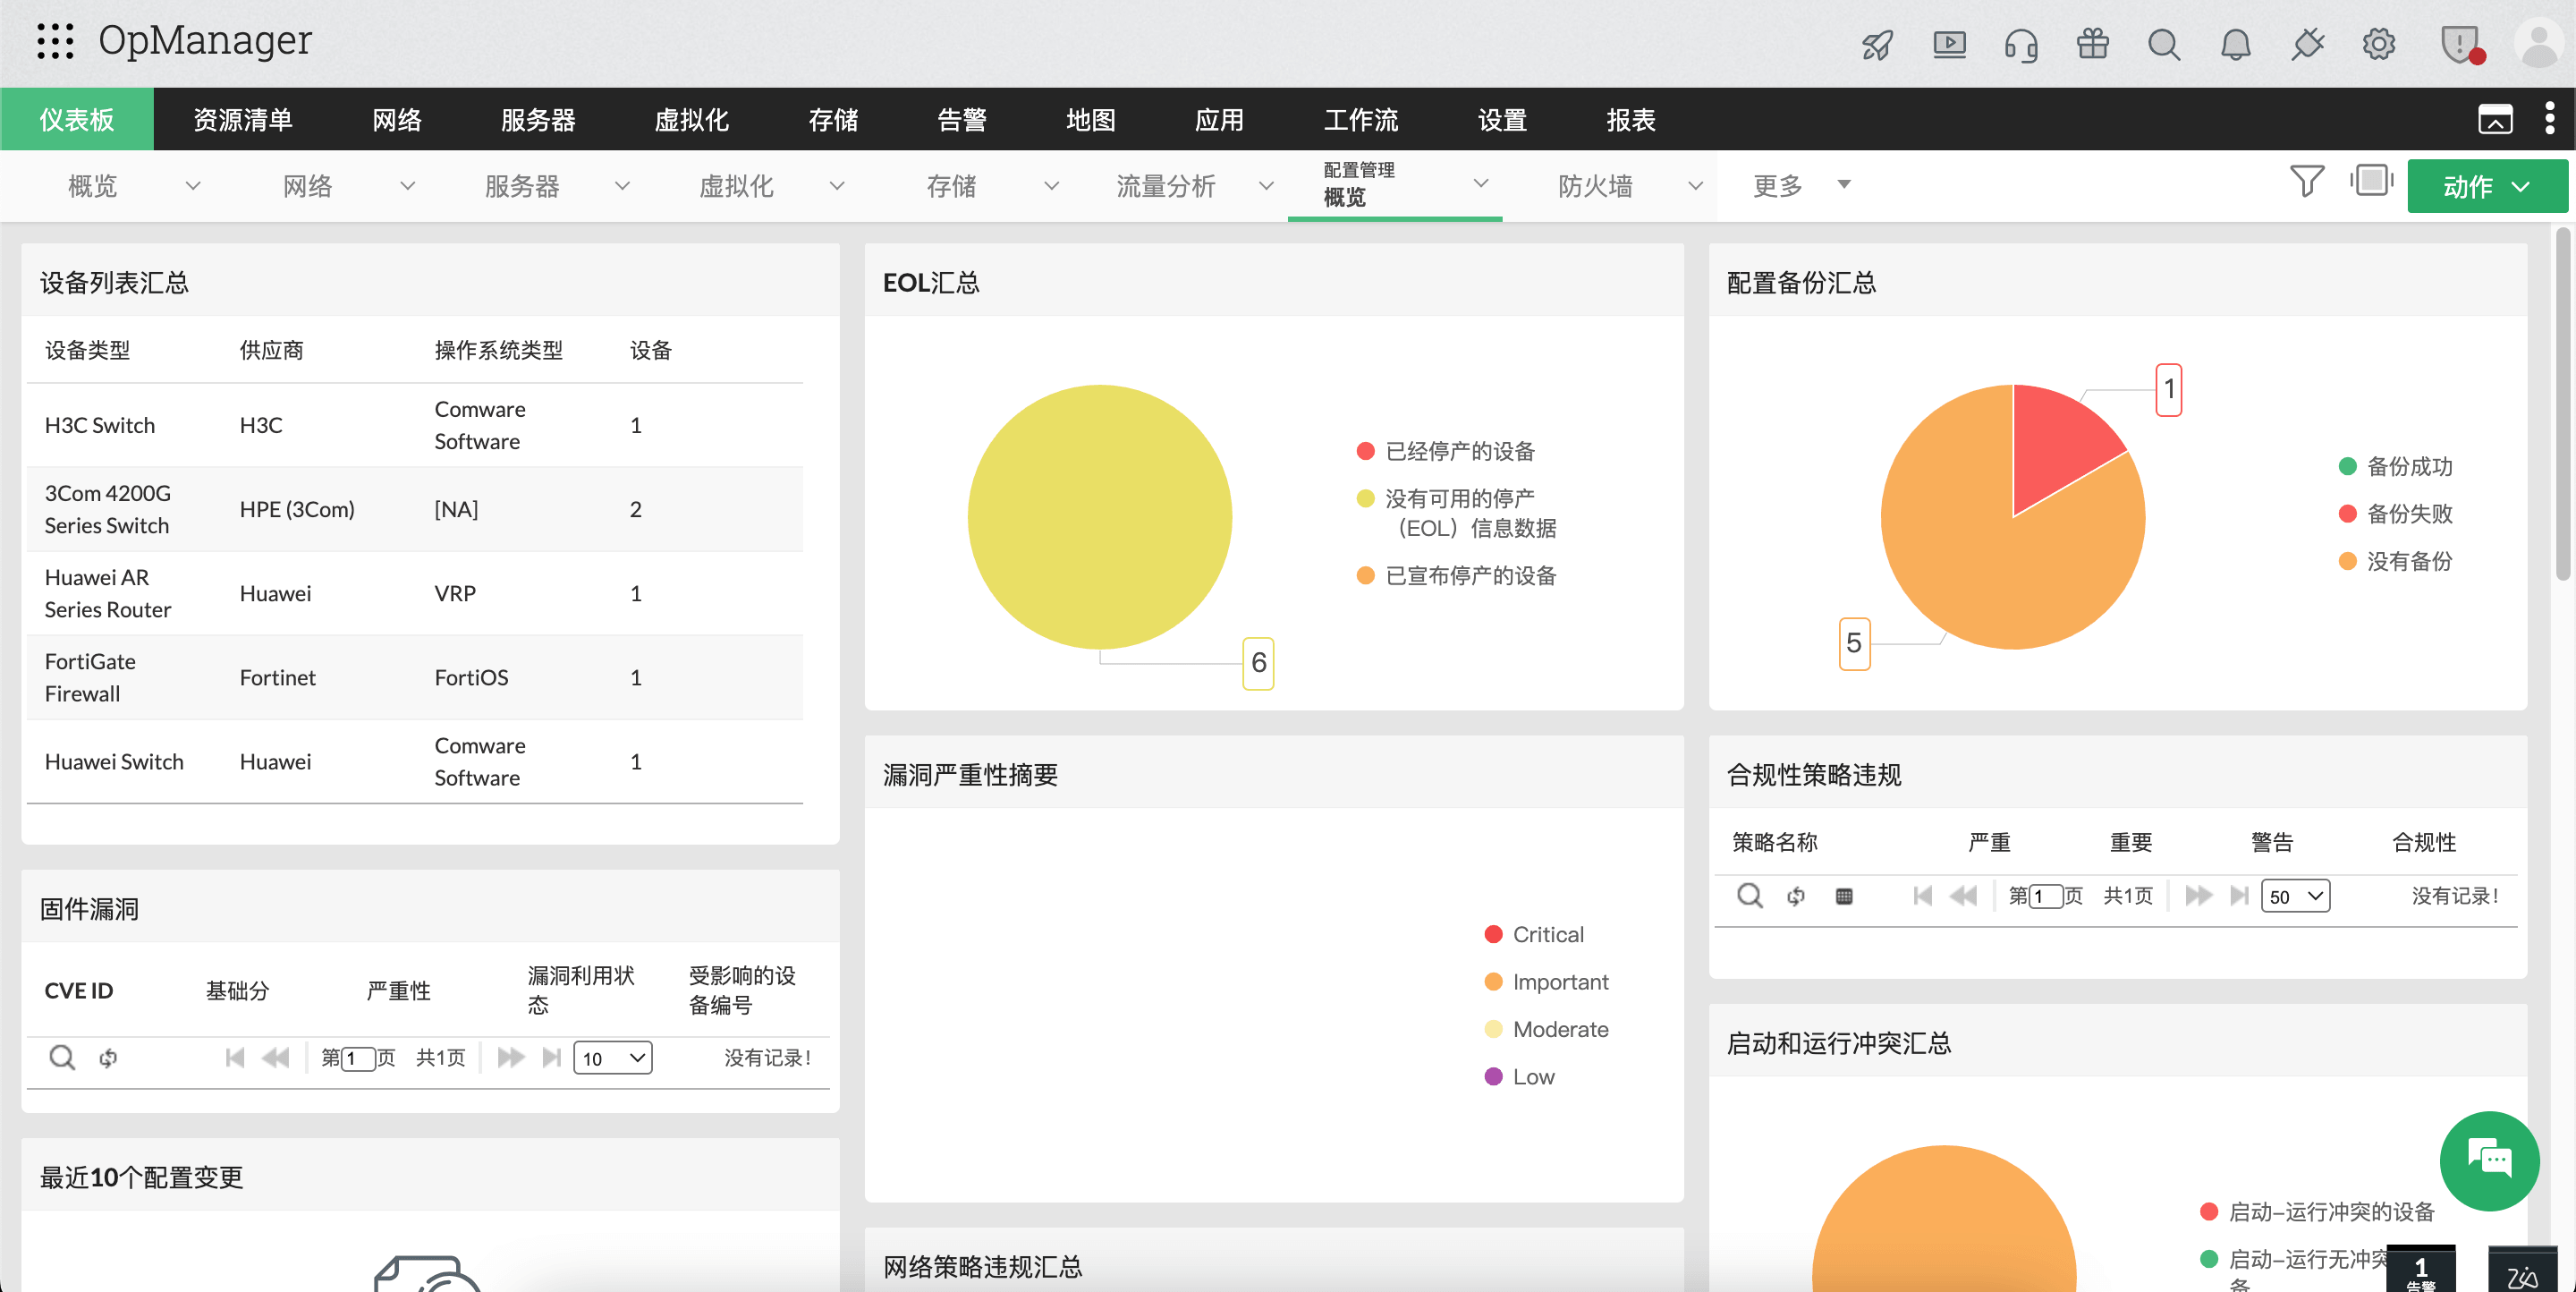This screenshot has height=1292, width=2576.
Task: Click the filter funnel icon
Action: click(x=2307, y=181)
